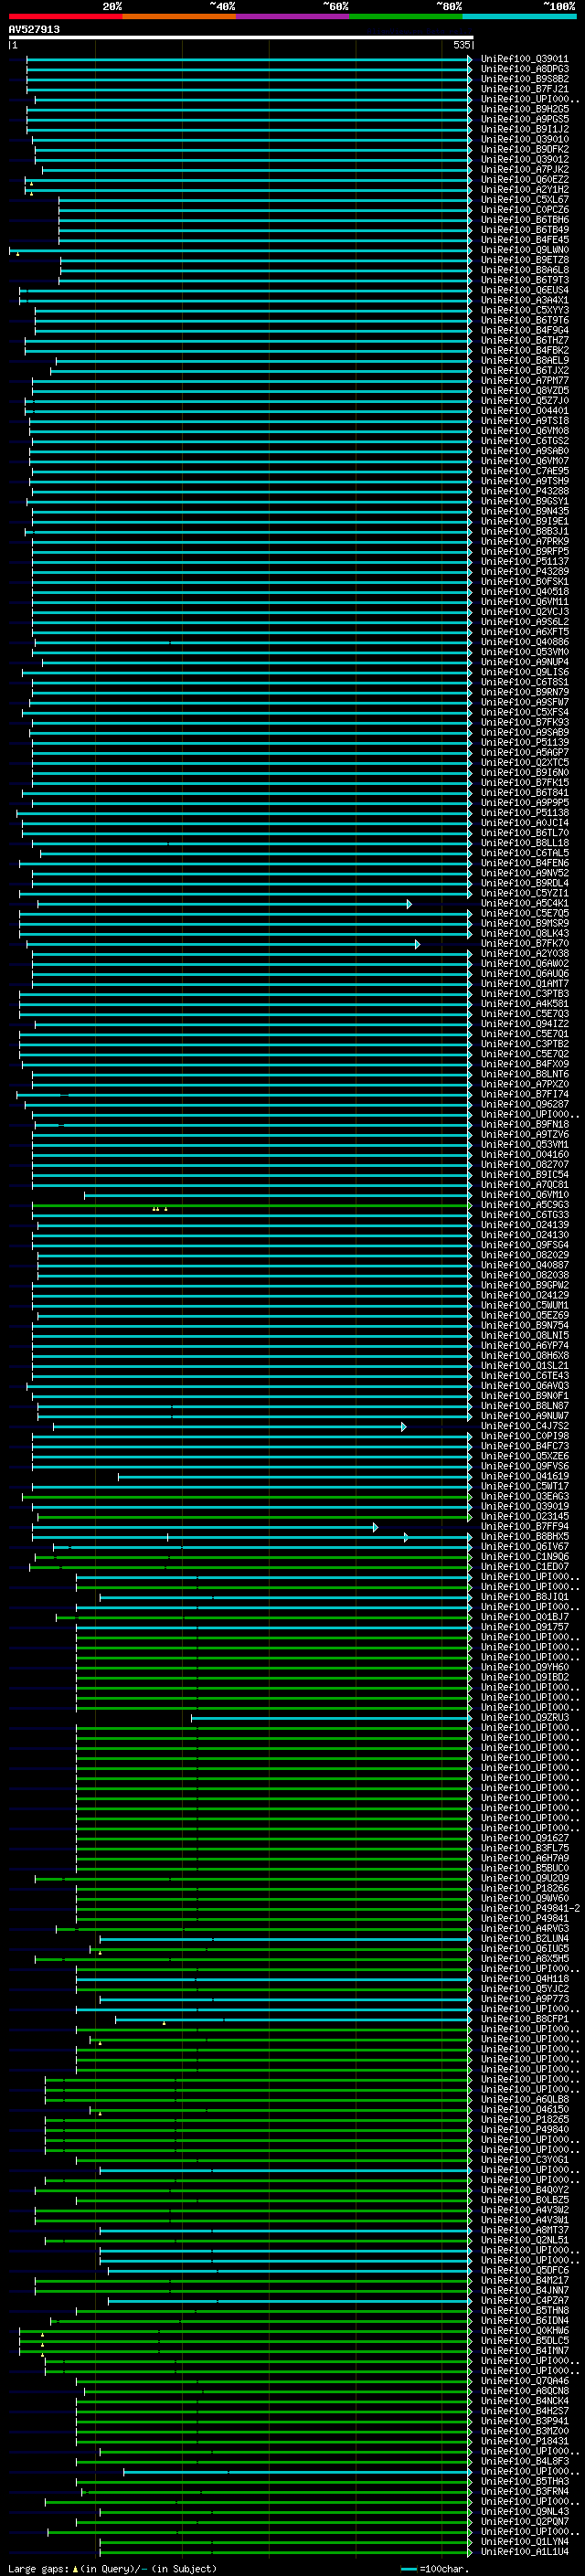The height and width of the screenshot is (2576, 585).
Task: Select hit label UniRef100_Q41619
Action: coord(525,1476)
